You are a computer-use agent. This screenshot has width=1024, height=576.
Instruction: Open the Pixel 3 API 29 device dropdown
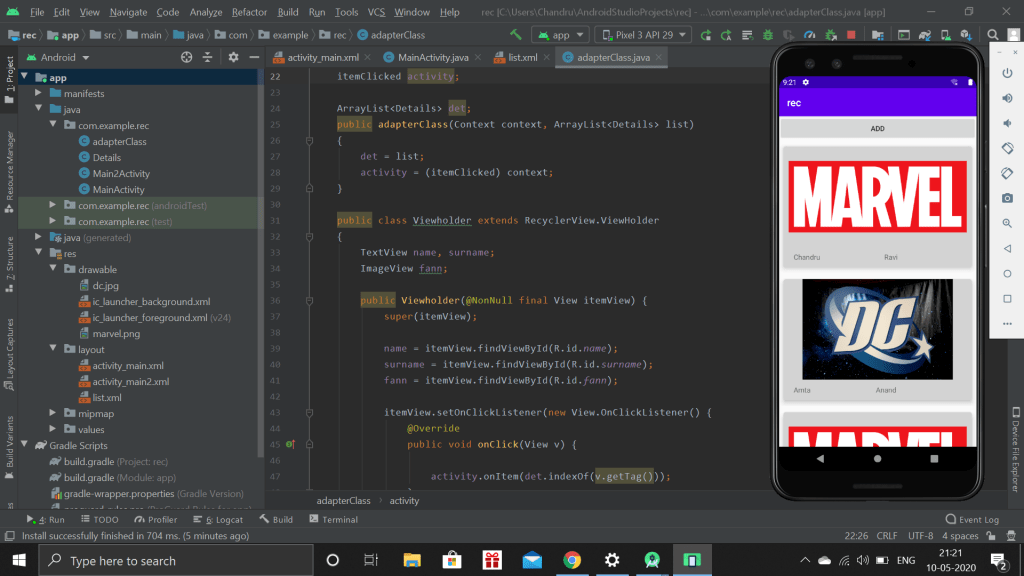click(x=641, y=35)
